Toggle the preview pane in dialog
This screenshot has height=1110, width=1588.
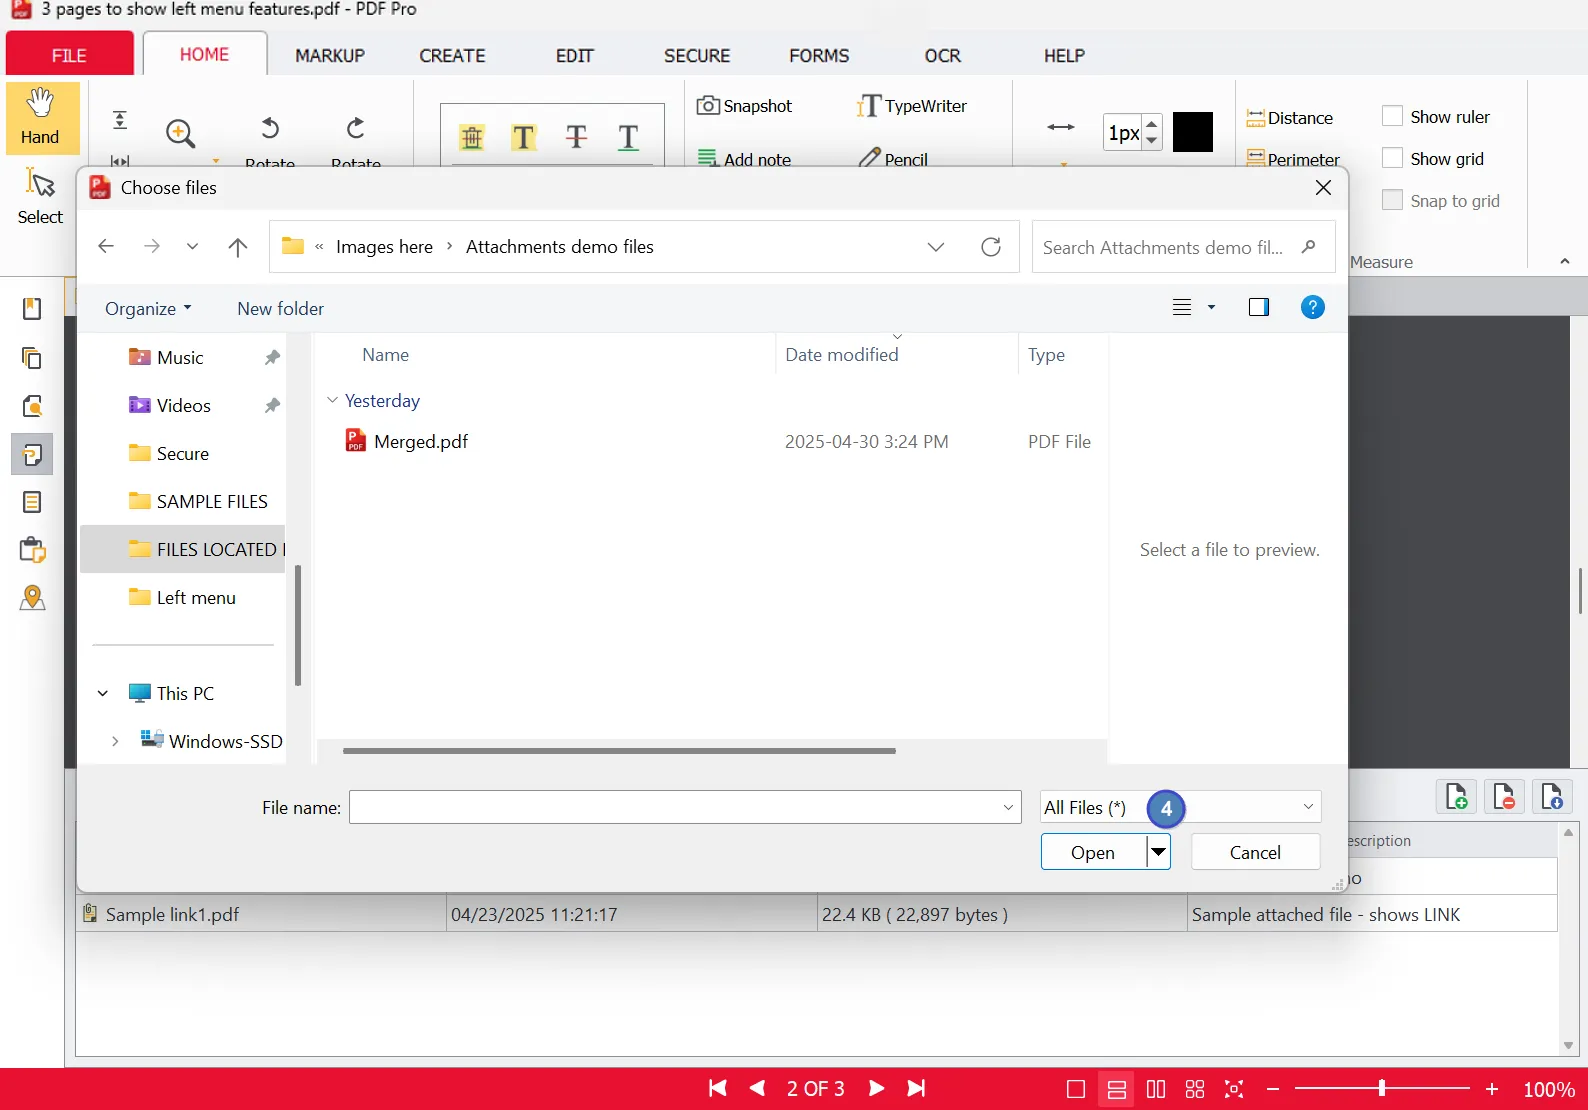1258,307
